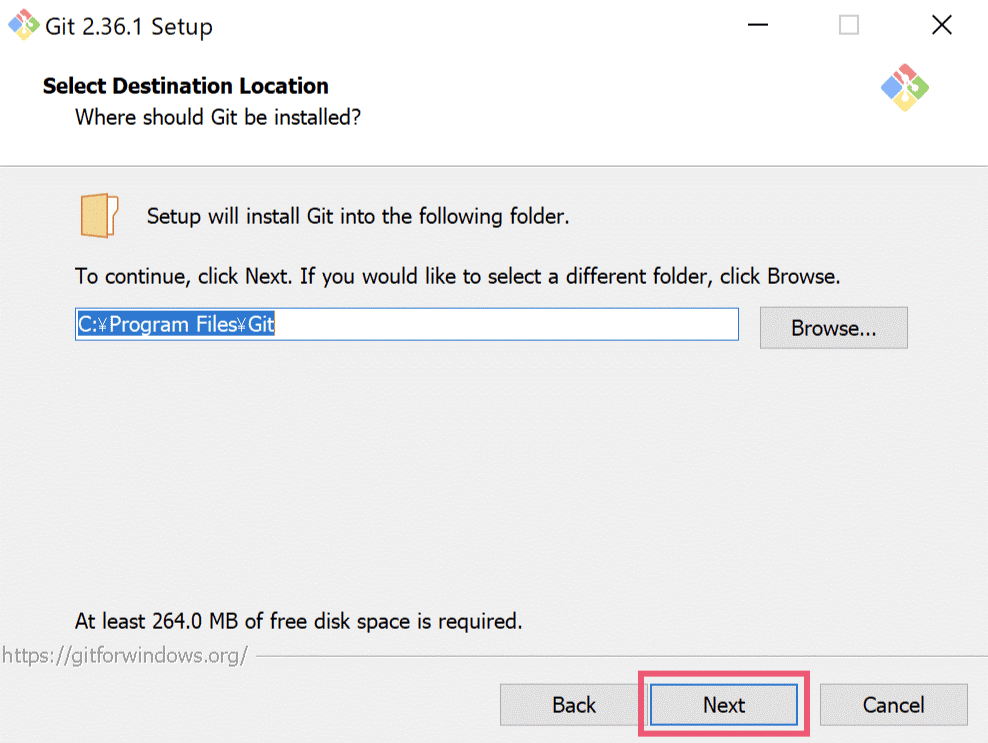988x743 pixels.
Task: Click the separator line beside the URL
Action: point(621,656)
